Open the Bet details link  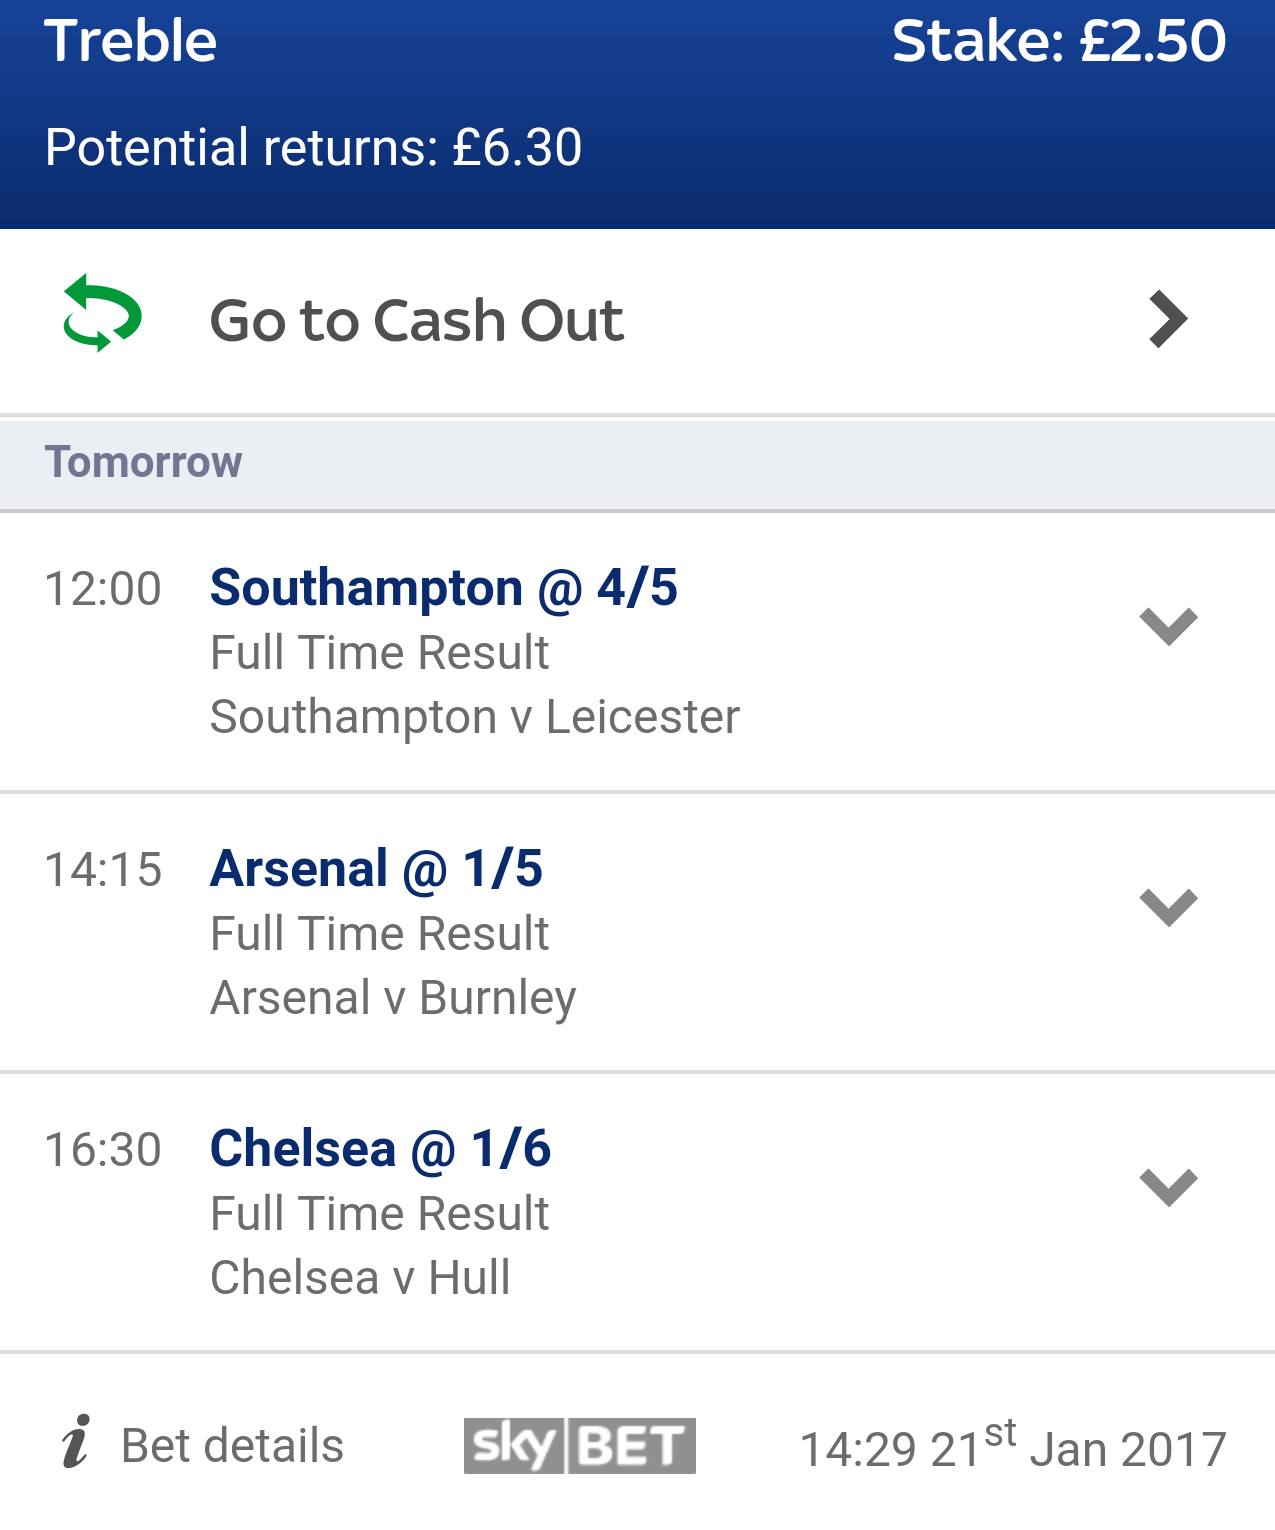coord(232,1446)
